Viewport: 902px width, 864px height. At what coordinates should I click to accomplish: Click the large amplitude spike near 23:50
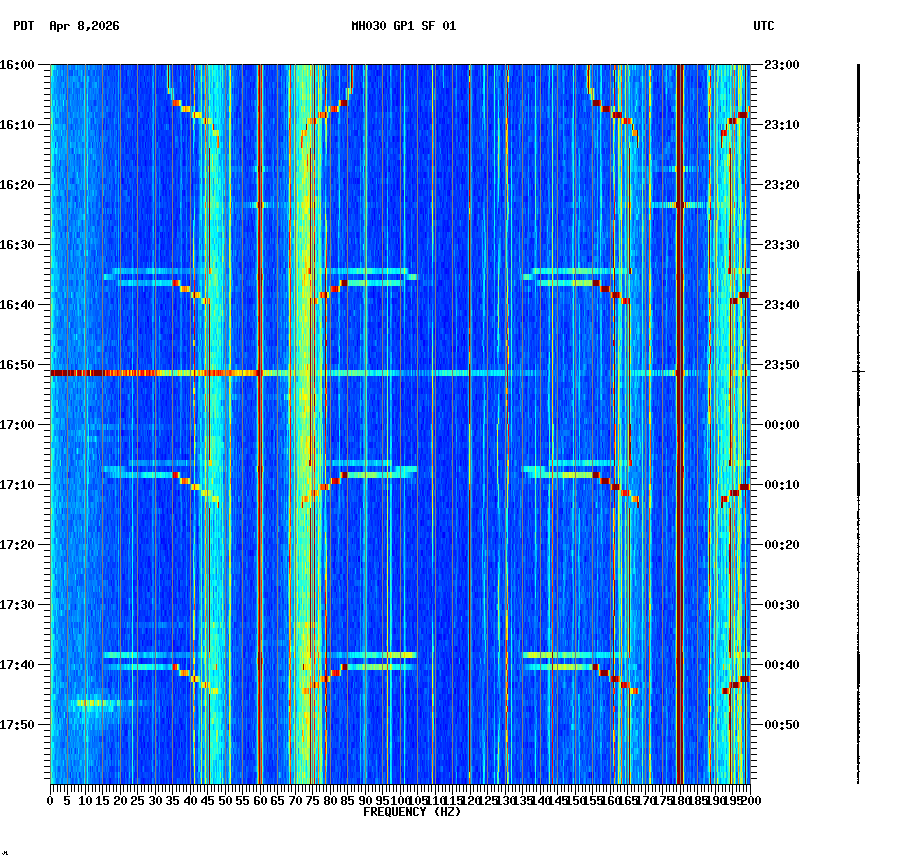coord(856,371)
